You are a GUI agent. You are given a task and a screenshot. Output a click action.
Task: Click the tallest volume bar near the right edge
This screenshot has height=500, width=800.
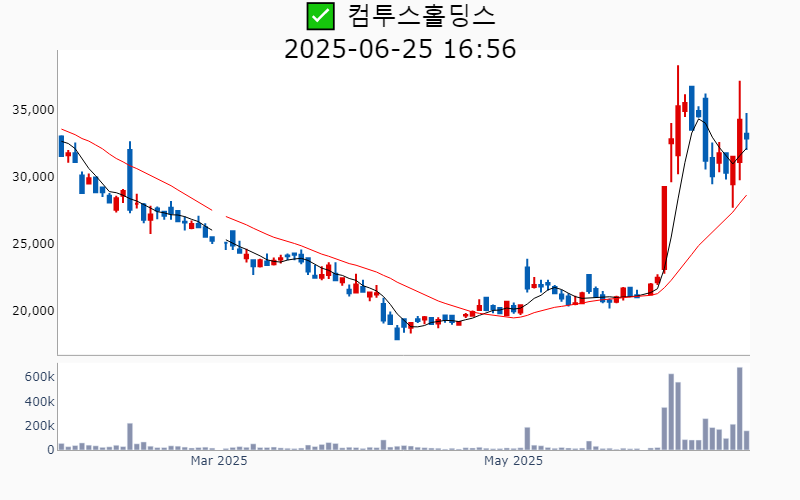click(739, 409)
